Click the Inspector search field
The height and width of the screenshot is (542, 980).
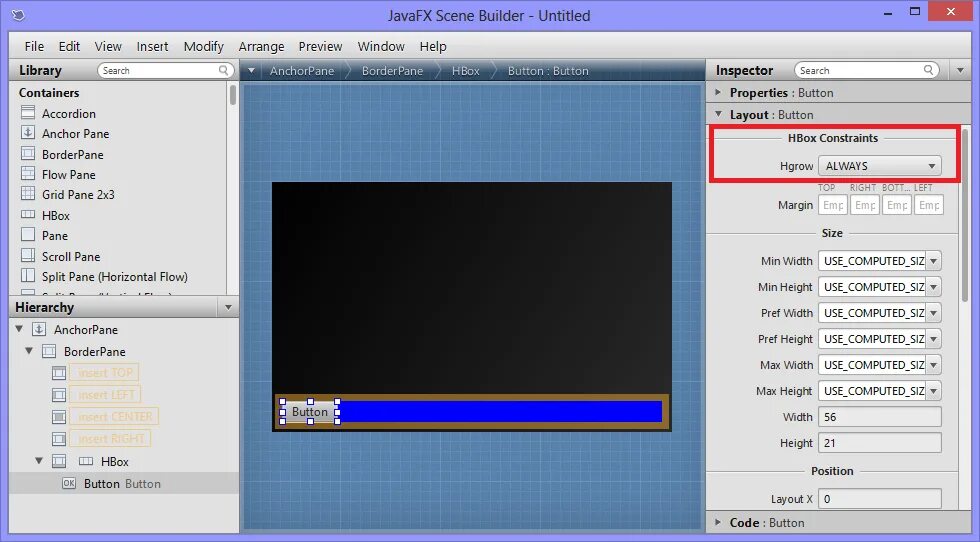click(867, 70)
